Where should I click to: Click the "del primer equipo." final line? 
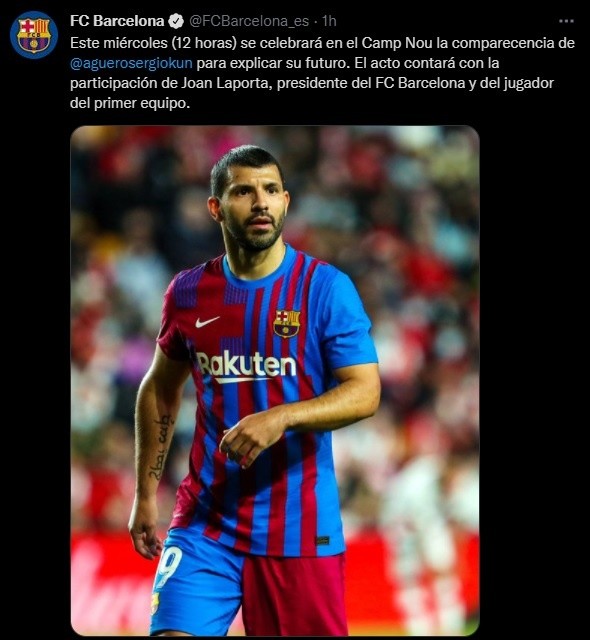(130, 103)
